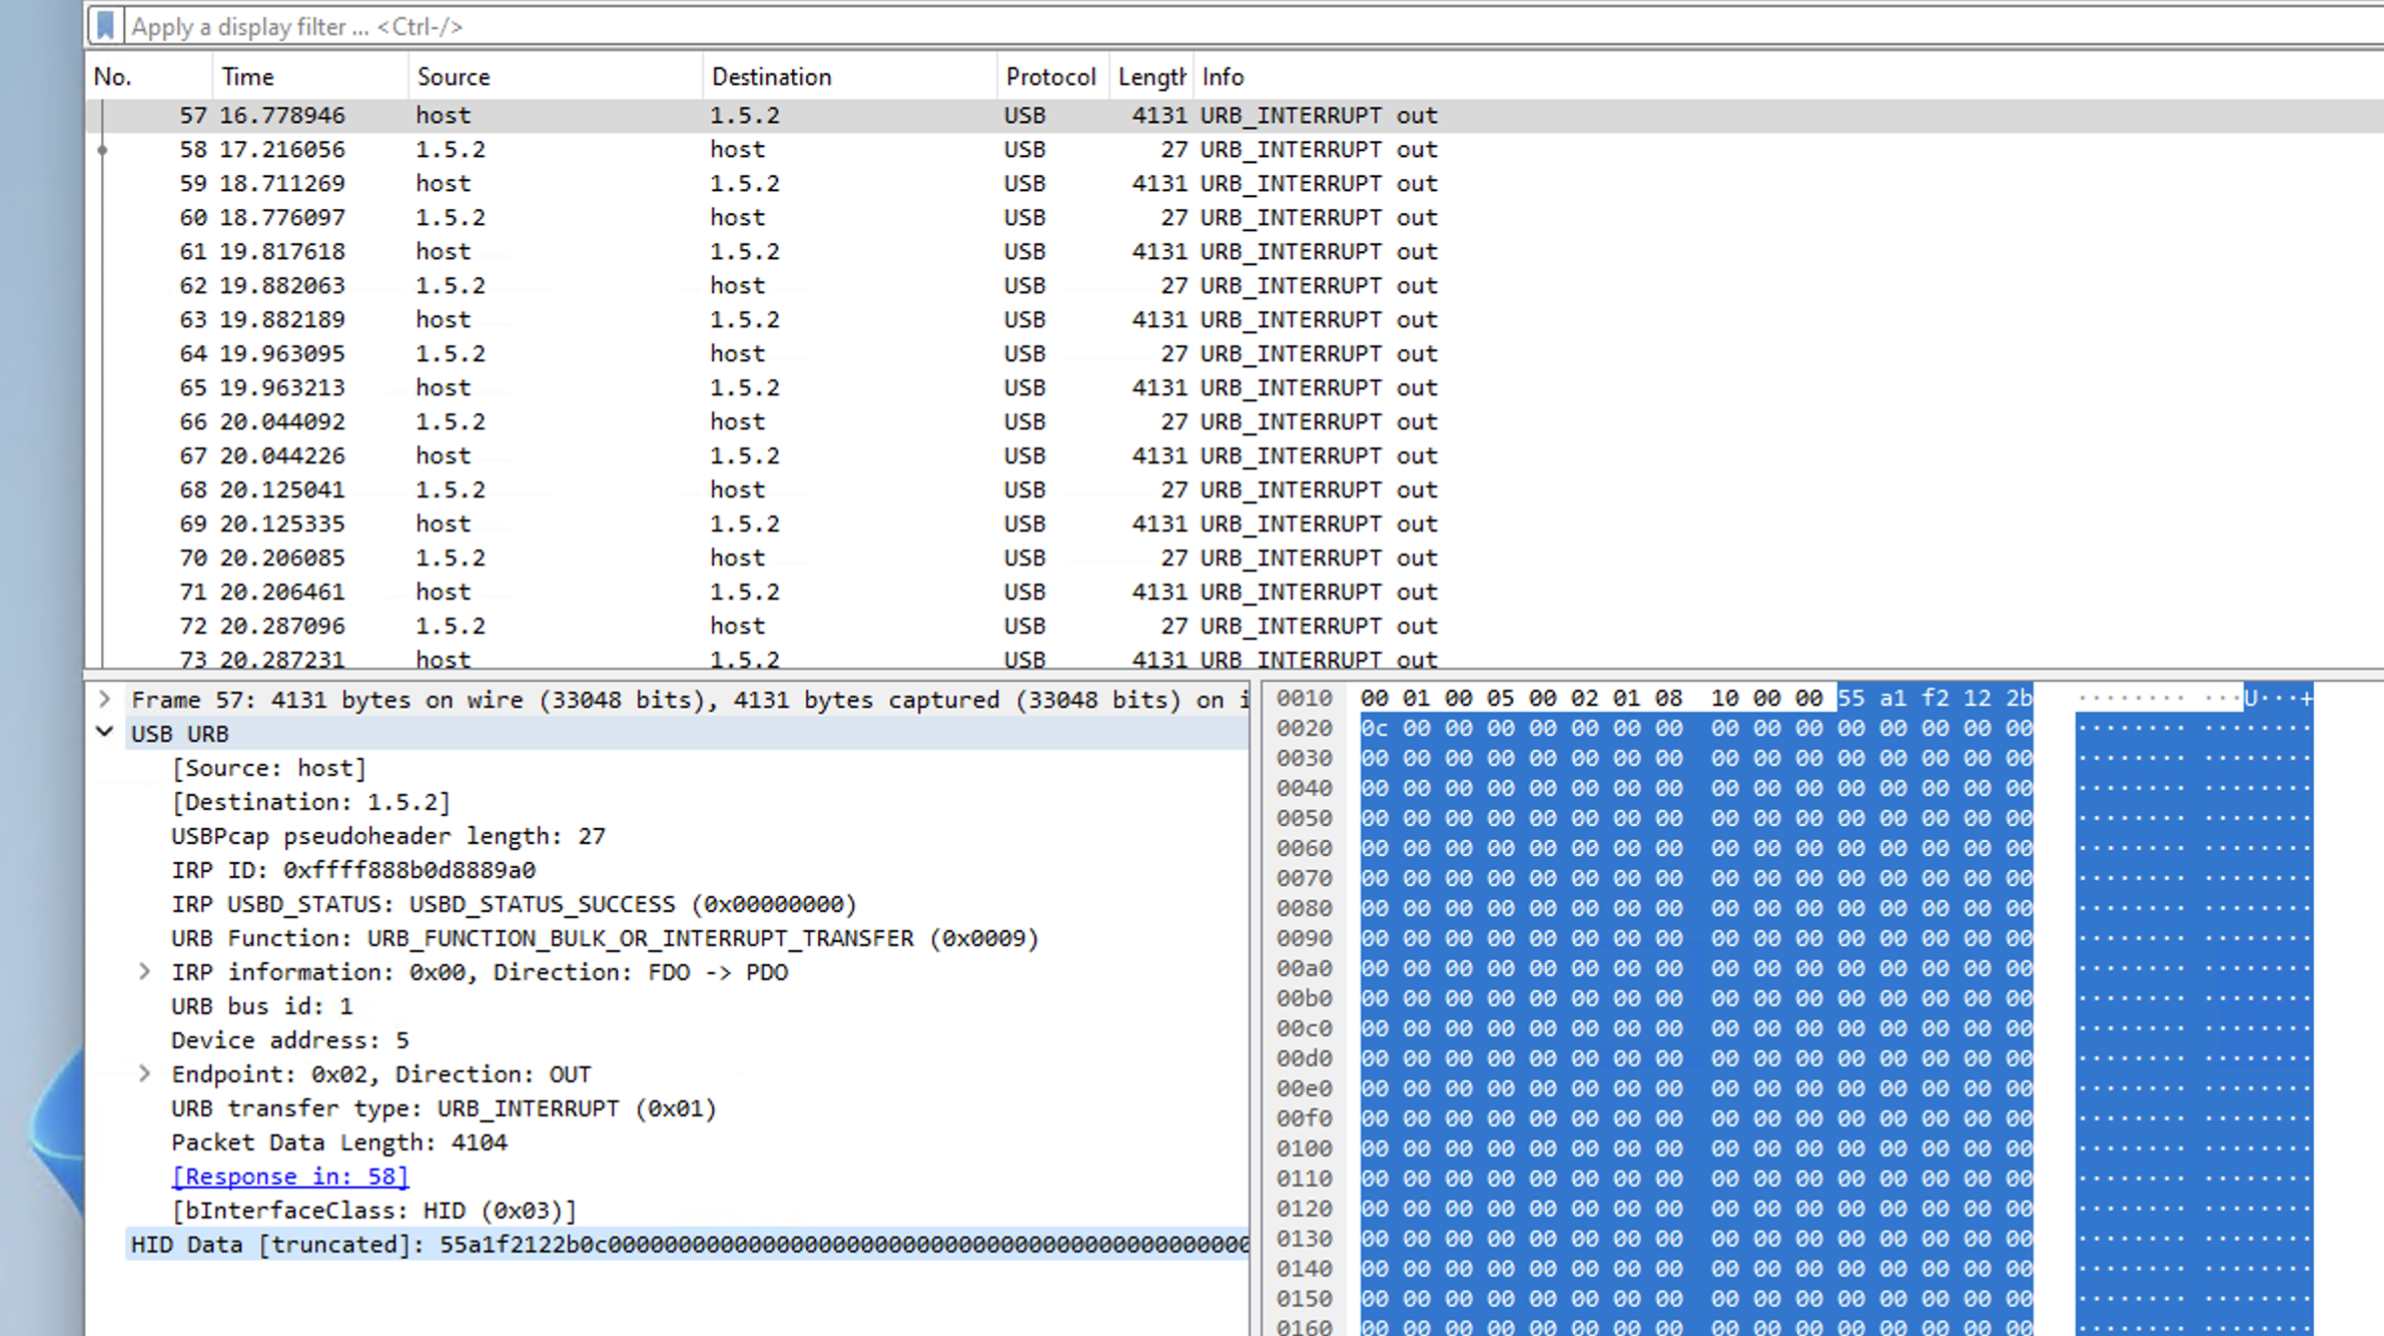Select the Packet Data Length field
This screenshot has width=2384, height=1336.
(x=339, y=1142)
